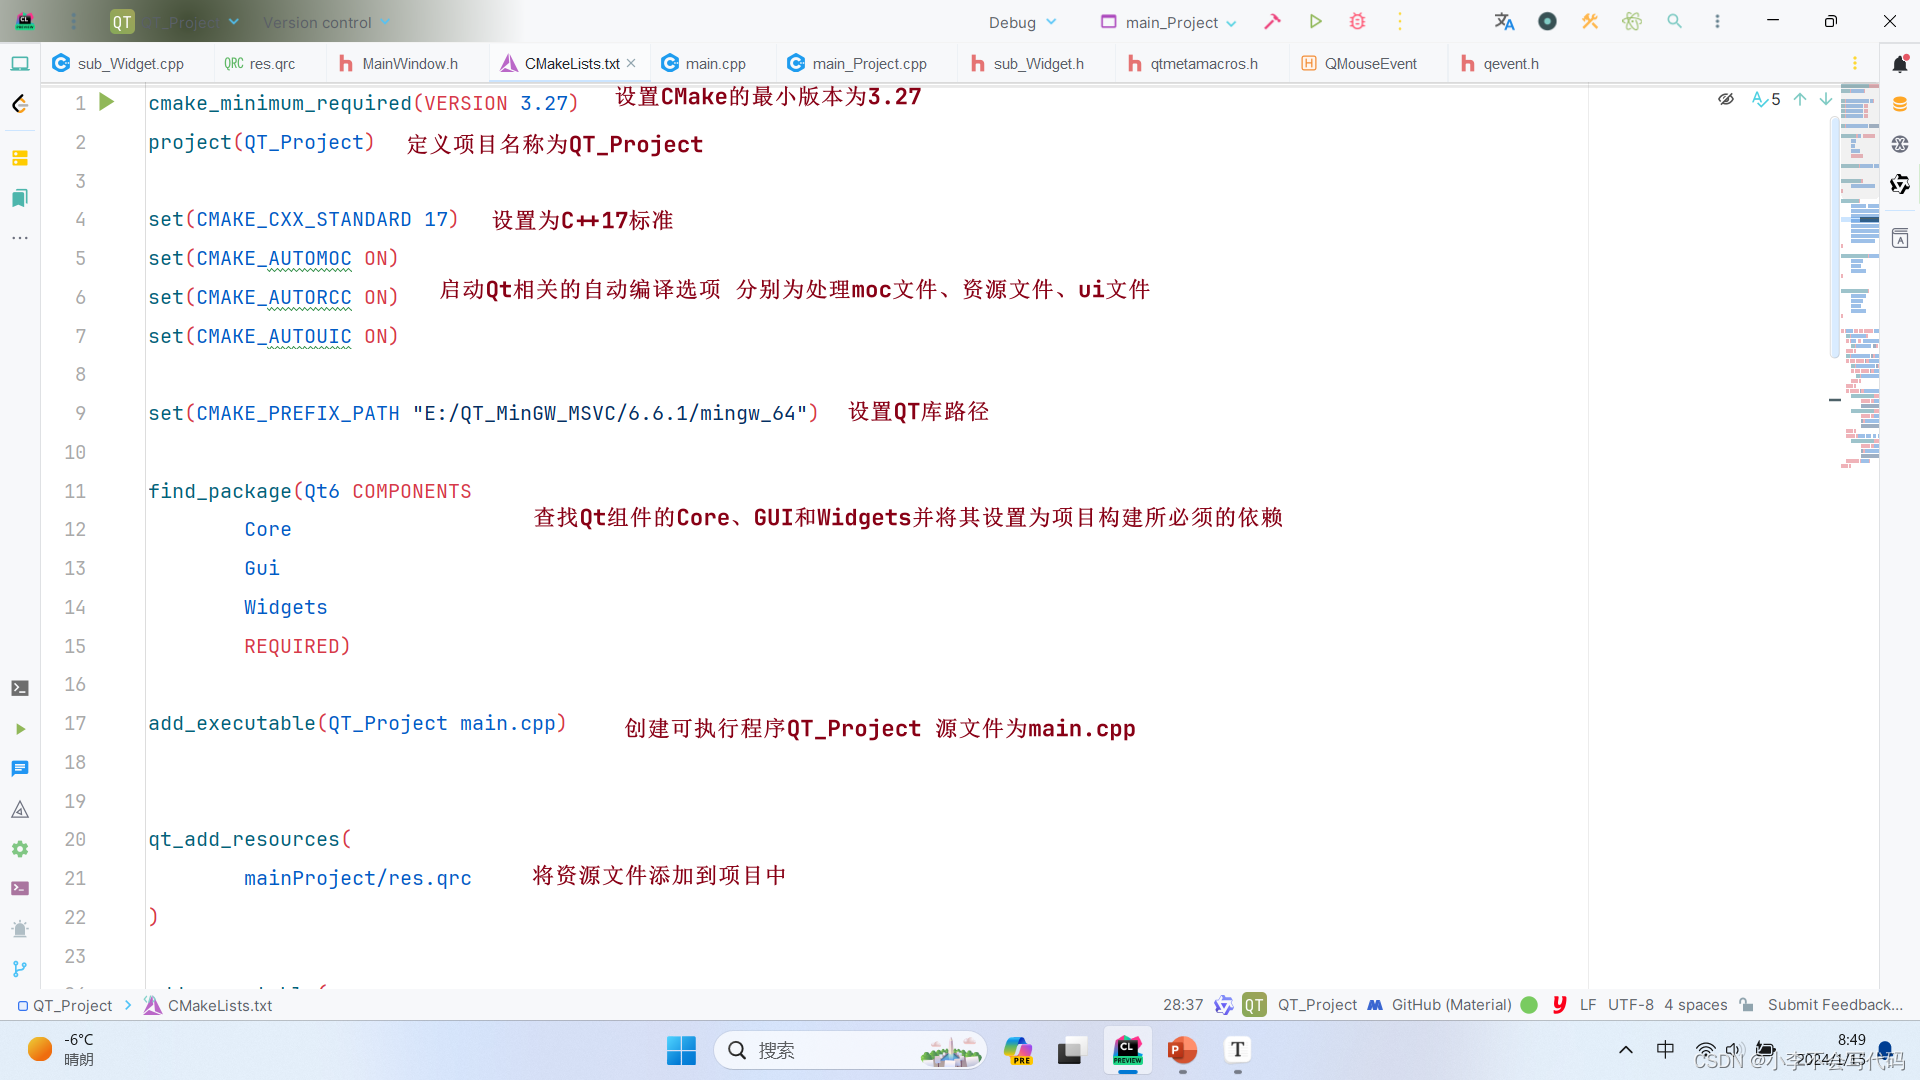Open the Services tool window
1920x1080 pixels.
coord(20,849)
